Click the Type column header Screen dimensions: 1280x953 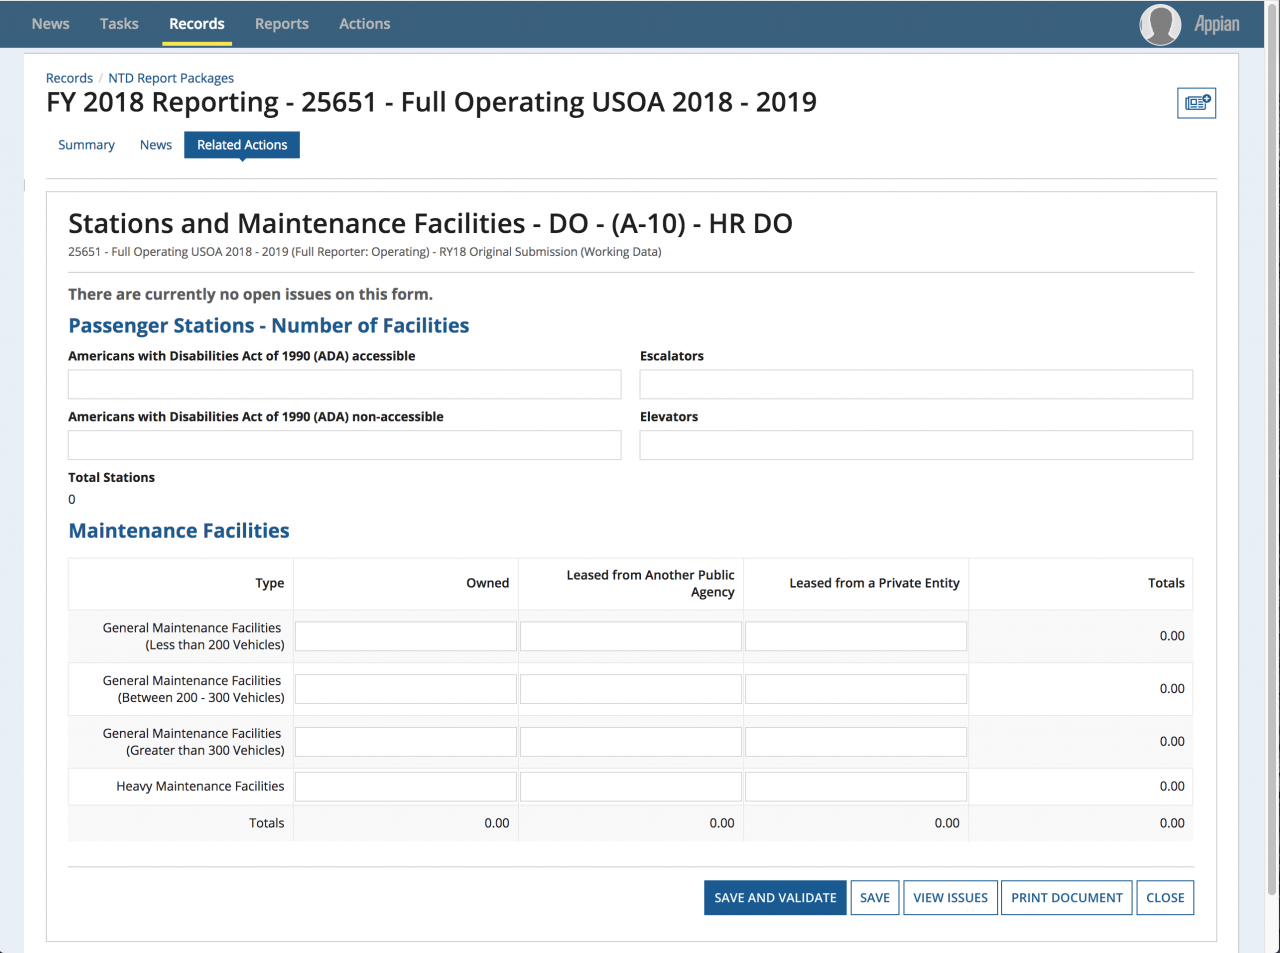tap(270, 583)
